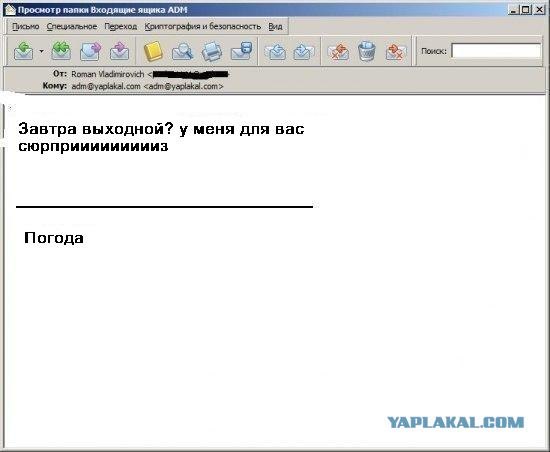
Task: Click the Reply to all icon
Action: coord(61,51)
